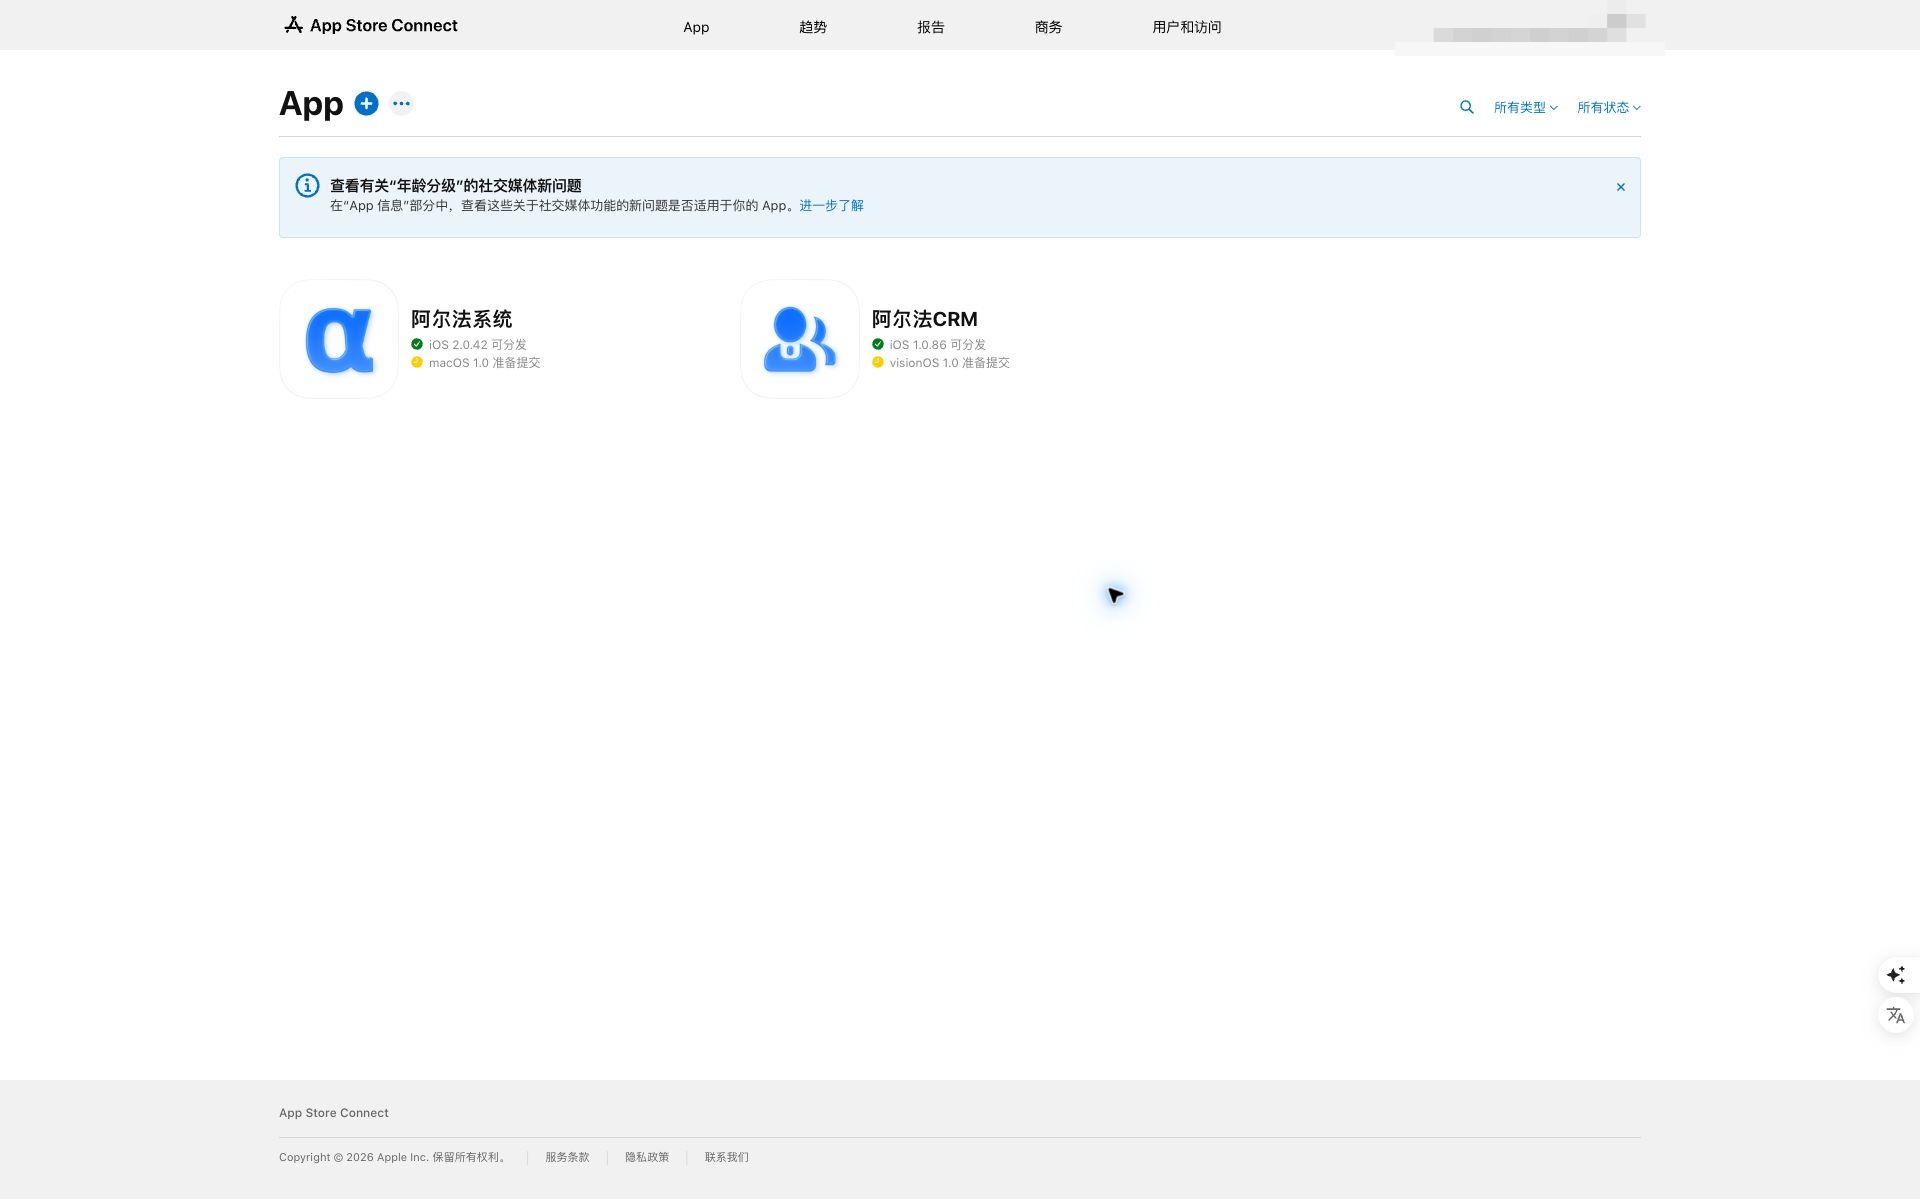Image resolution: width=1920 pixels, height=1199 pixels.
Task: Click green status dot for iOS 1.0.86
Action: (x=878, y=344)
